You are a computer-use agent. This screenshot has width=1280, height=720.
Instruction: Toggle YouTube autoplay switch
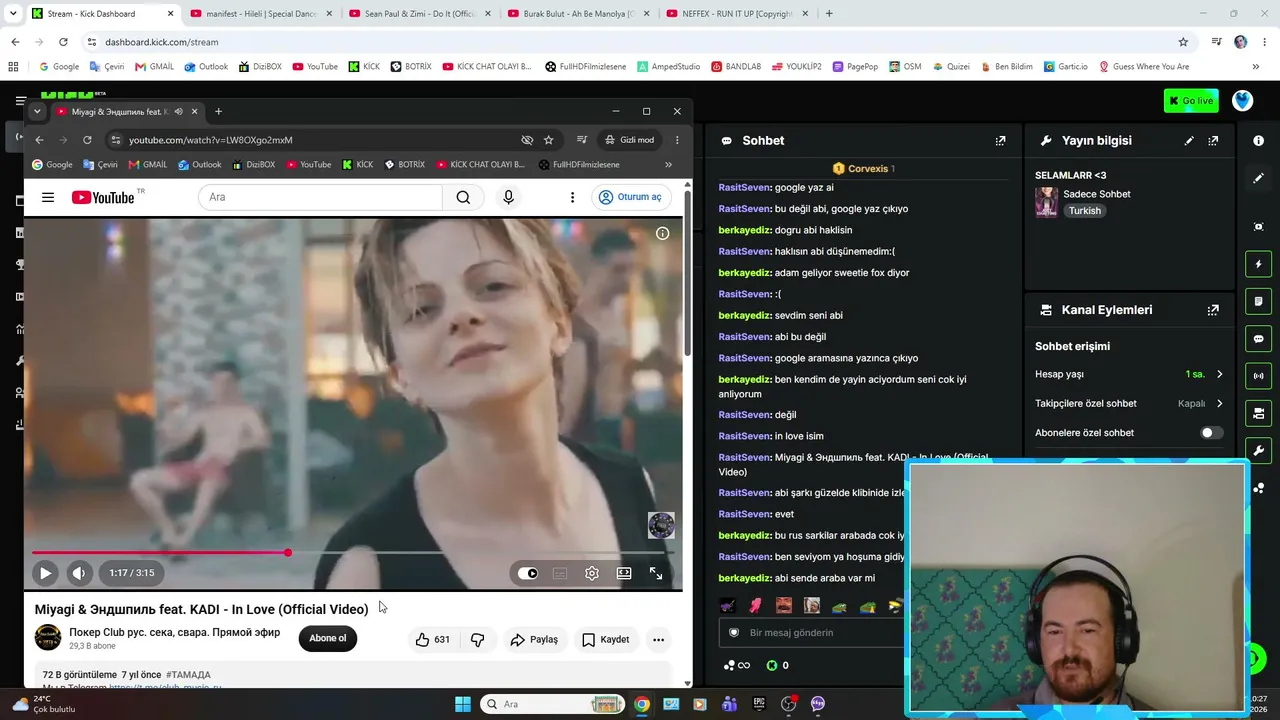click(x=528, y=573)
